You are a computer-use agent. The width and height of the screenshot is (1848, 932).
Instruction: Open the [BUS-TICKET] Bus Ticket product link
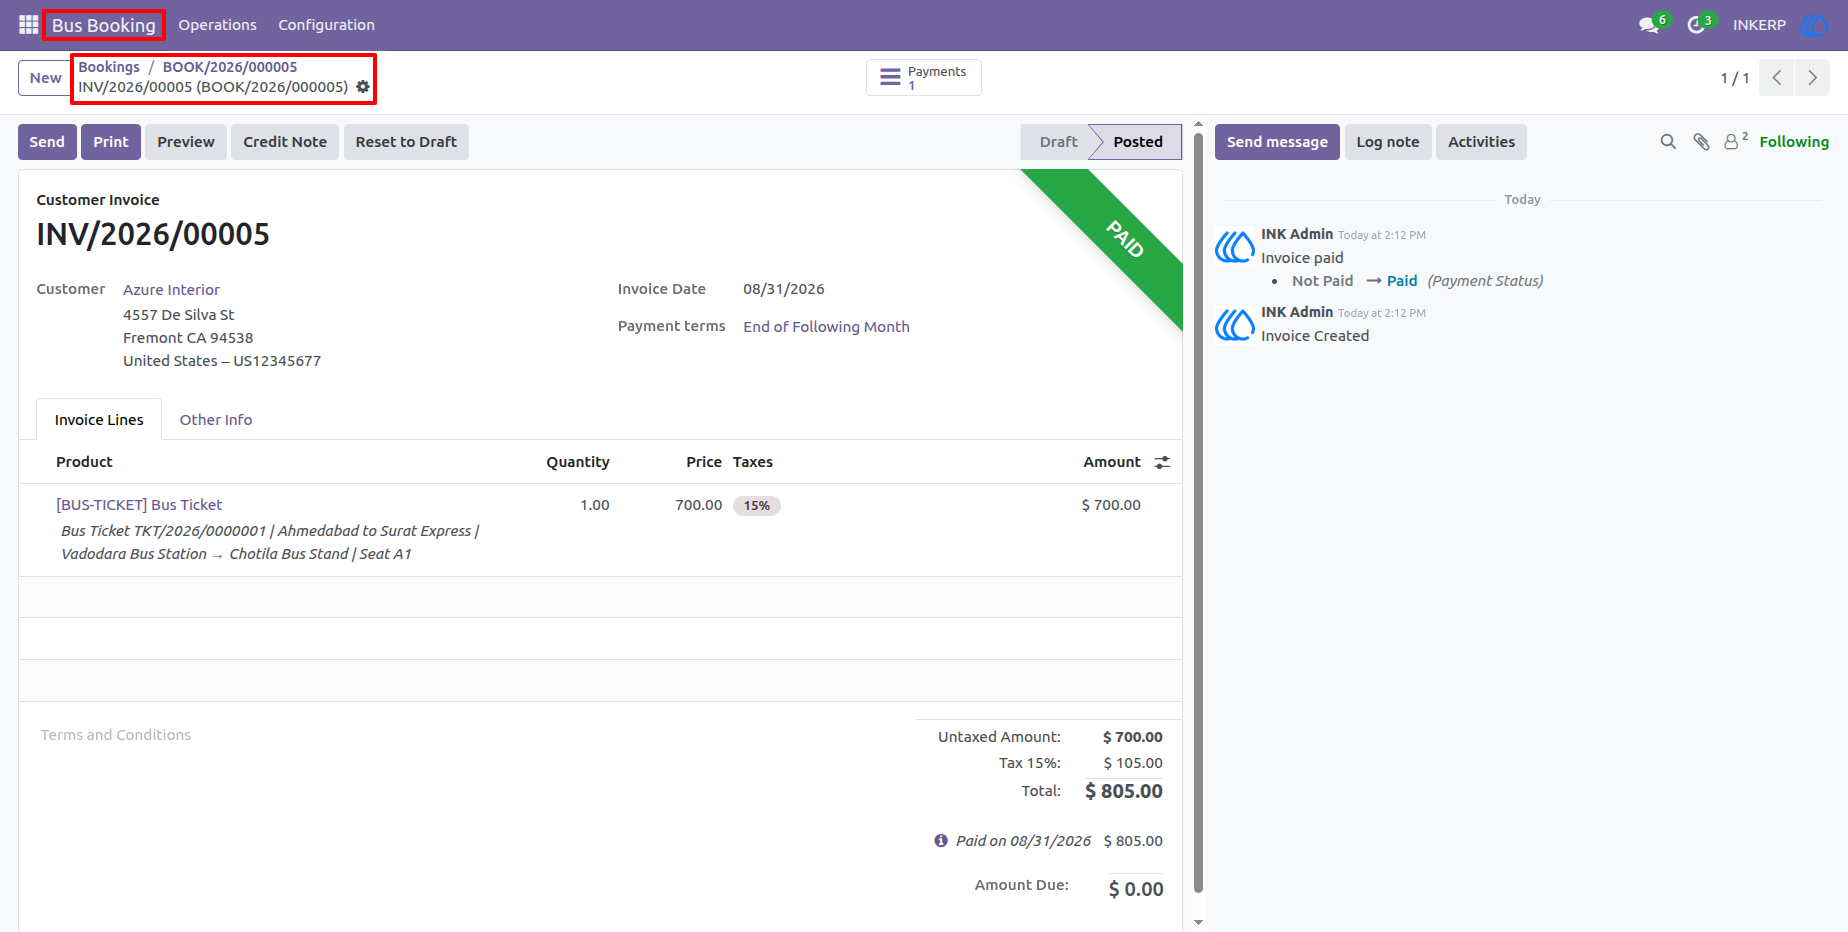[139, 505]
